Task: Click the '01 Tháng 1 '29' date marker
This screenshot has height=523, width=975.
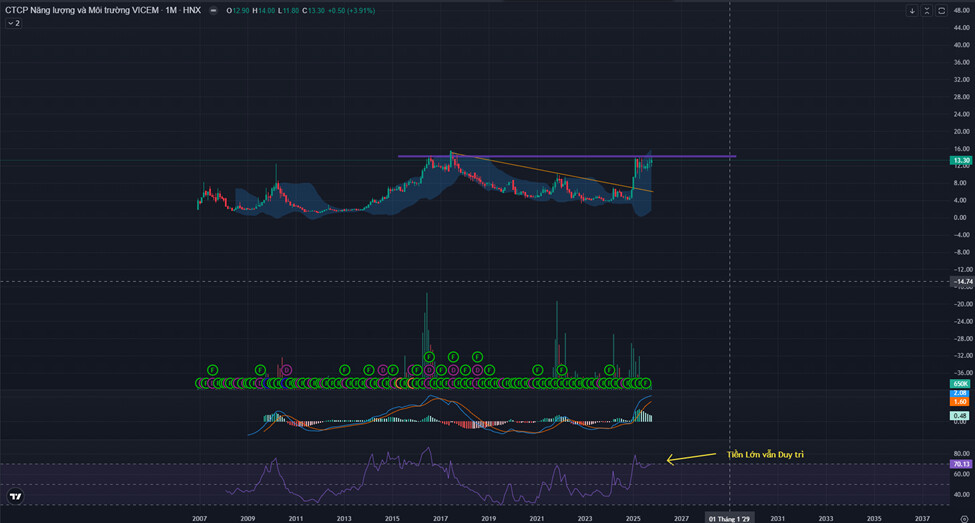Action: [730, 519]
